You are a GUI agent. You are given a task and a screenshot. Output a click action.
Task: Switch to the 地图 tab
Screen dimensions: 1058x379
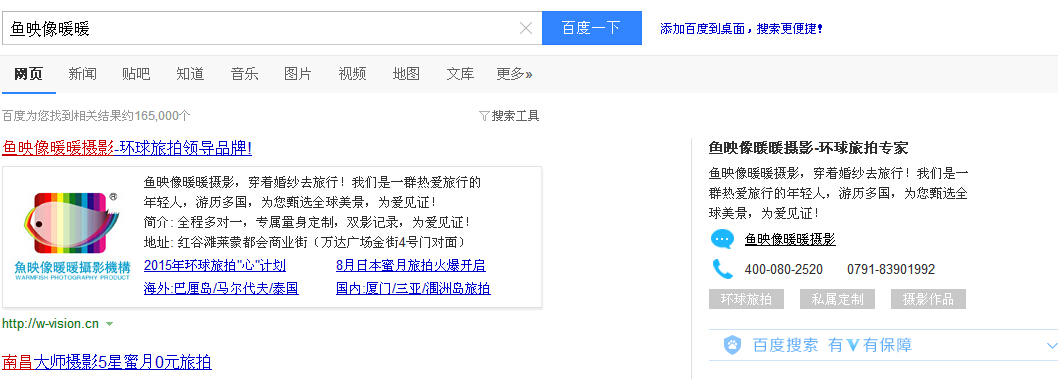[x=406, y=74]
